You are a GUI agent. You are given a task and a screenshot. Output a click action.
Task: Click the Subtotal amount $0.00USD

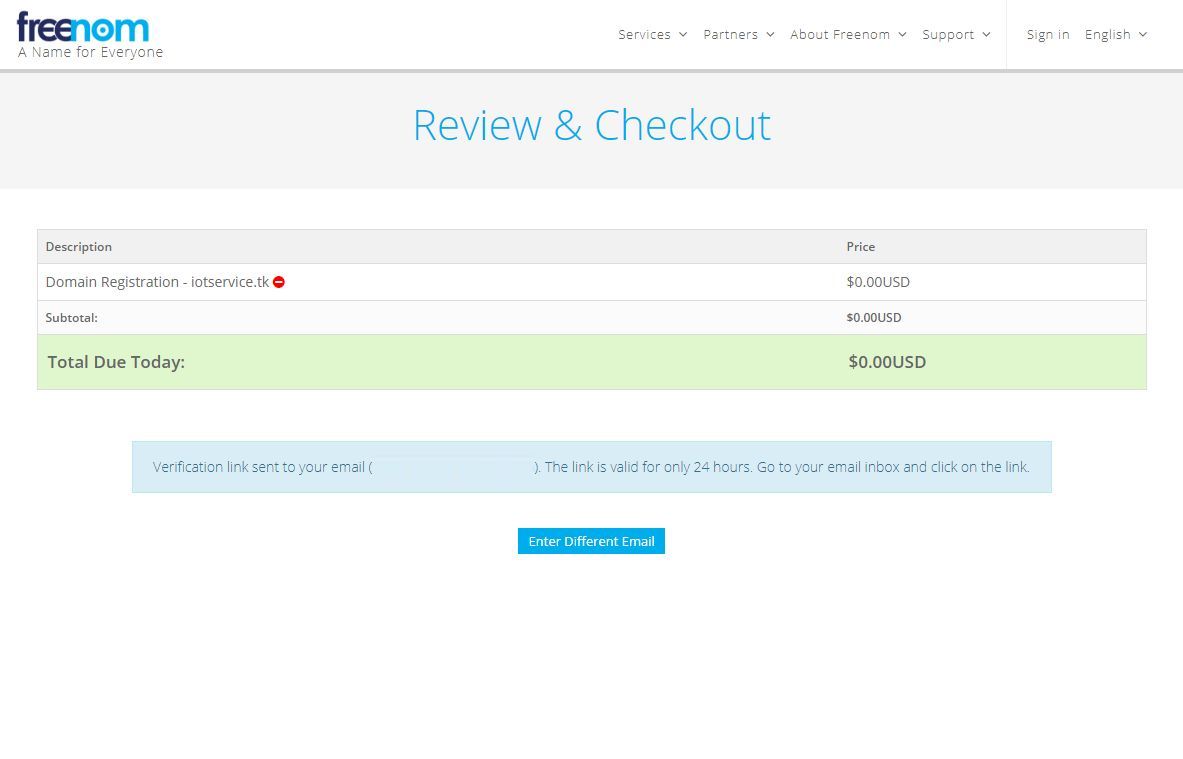click(x=874, y=318)
